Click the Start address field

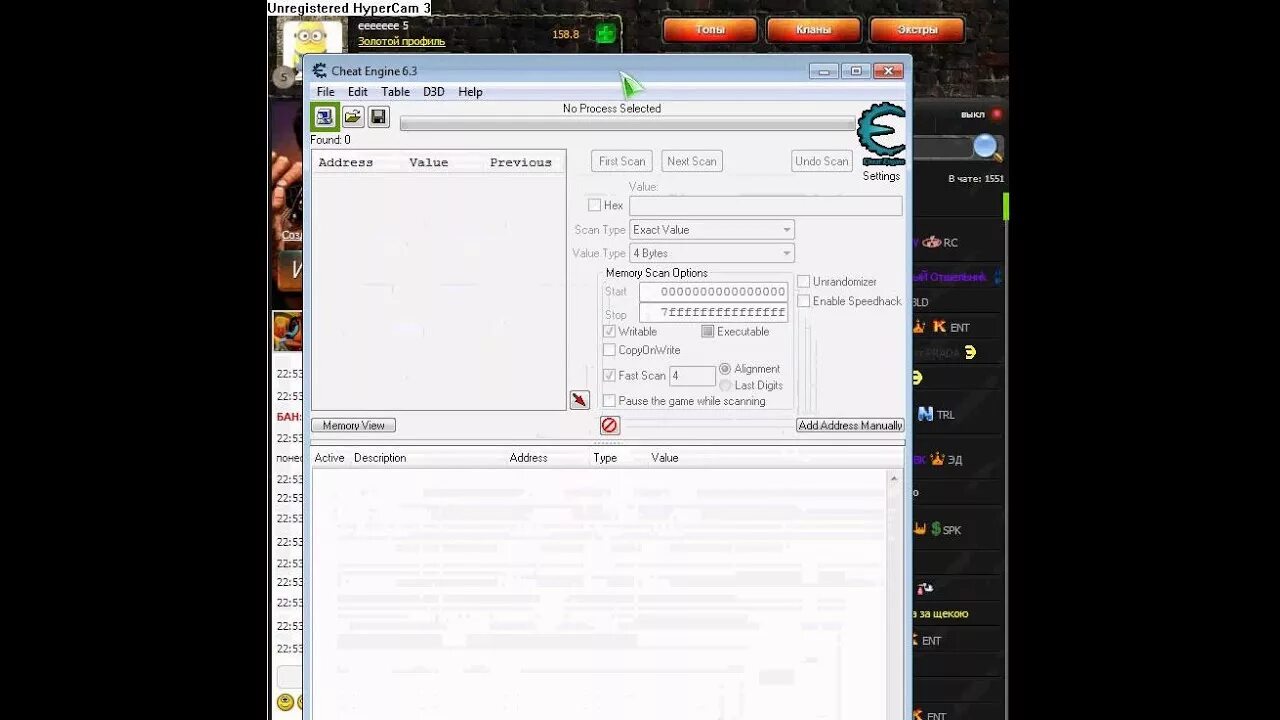(x=713, y=291)
